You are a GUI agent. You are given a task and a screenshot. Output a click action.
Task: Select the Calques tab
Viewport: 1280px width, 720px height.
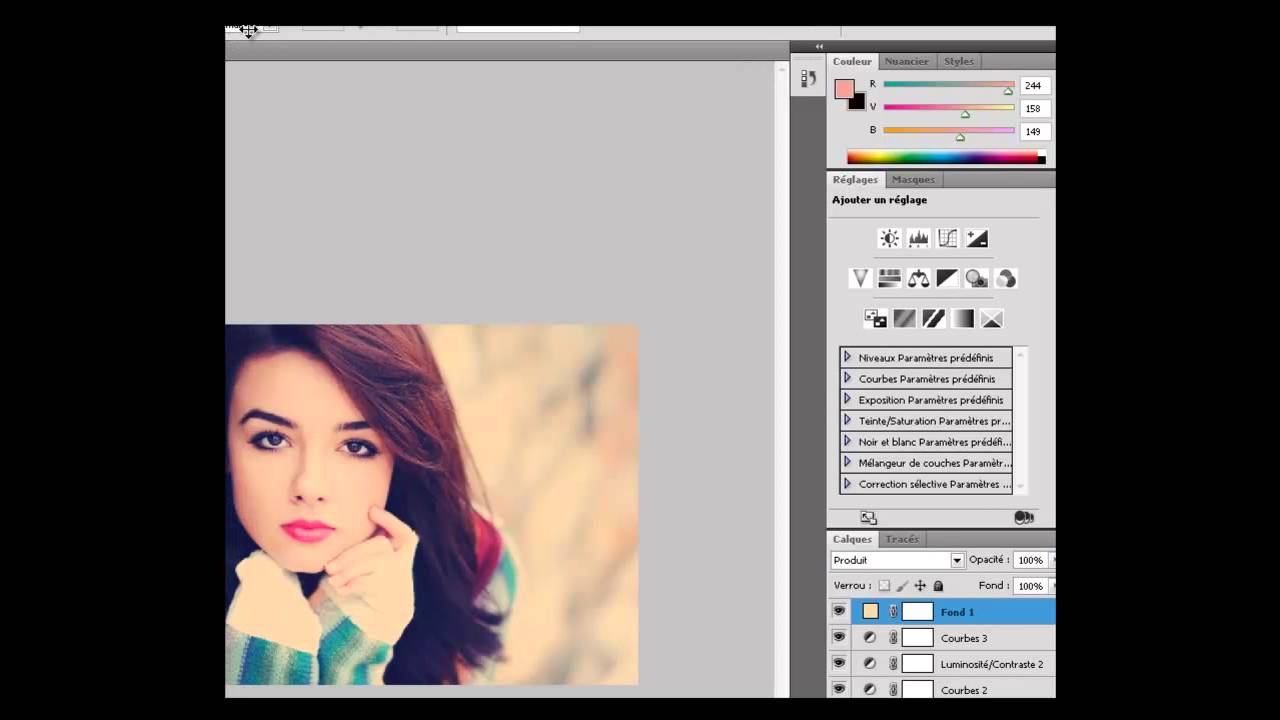[x=852, y=539]
